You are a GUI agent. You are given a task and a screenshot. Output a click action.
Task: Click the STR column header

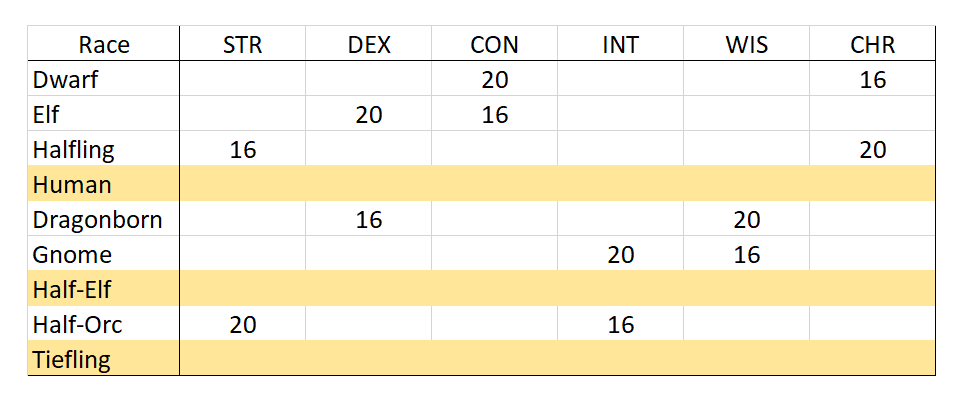pos(242,44)
